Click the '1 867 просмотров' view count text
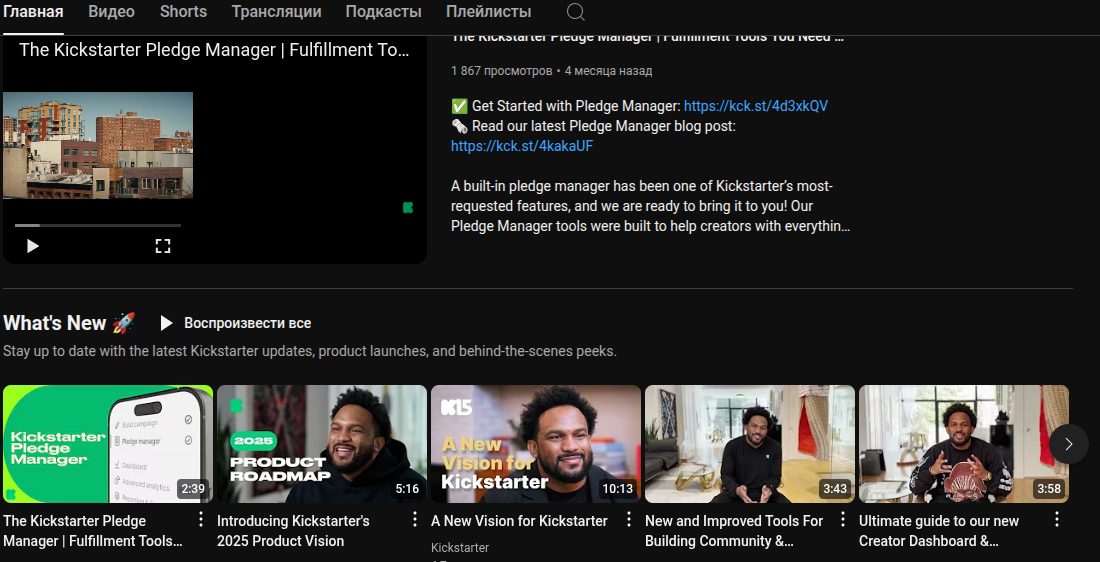This screenshot has width=1100, height=562. coord(502,71)
